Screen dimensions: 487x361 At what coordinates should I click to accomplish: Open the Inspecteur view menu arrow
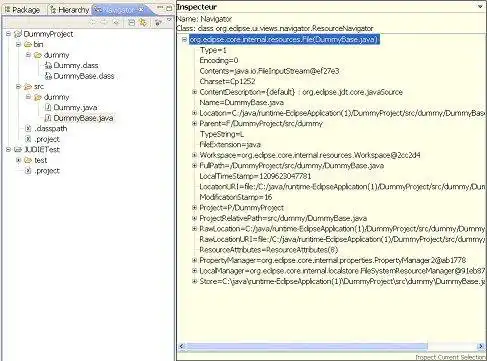[480, 6]
